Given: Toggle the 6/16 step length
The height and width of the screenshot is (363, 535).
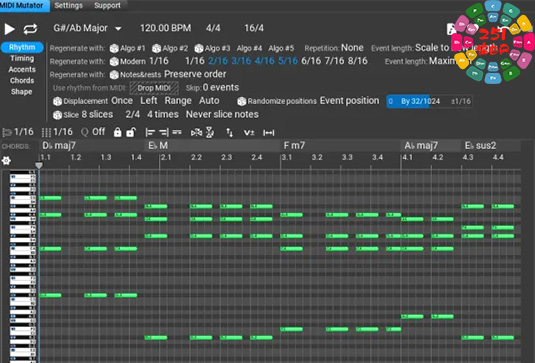Looking at the screenshot, I should (x=311, y=61).
